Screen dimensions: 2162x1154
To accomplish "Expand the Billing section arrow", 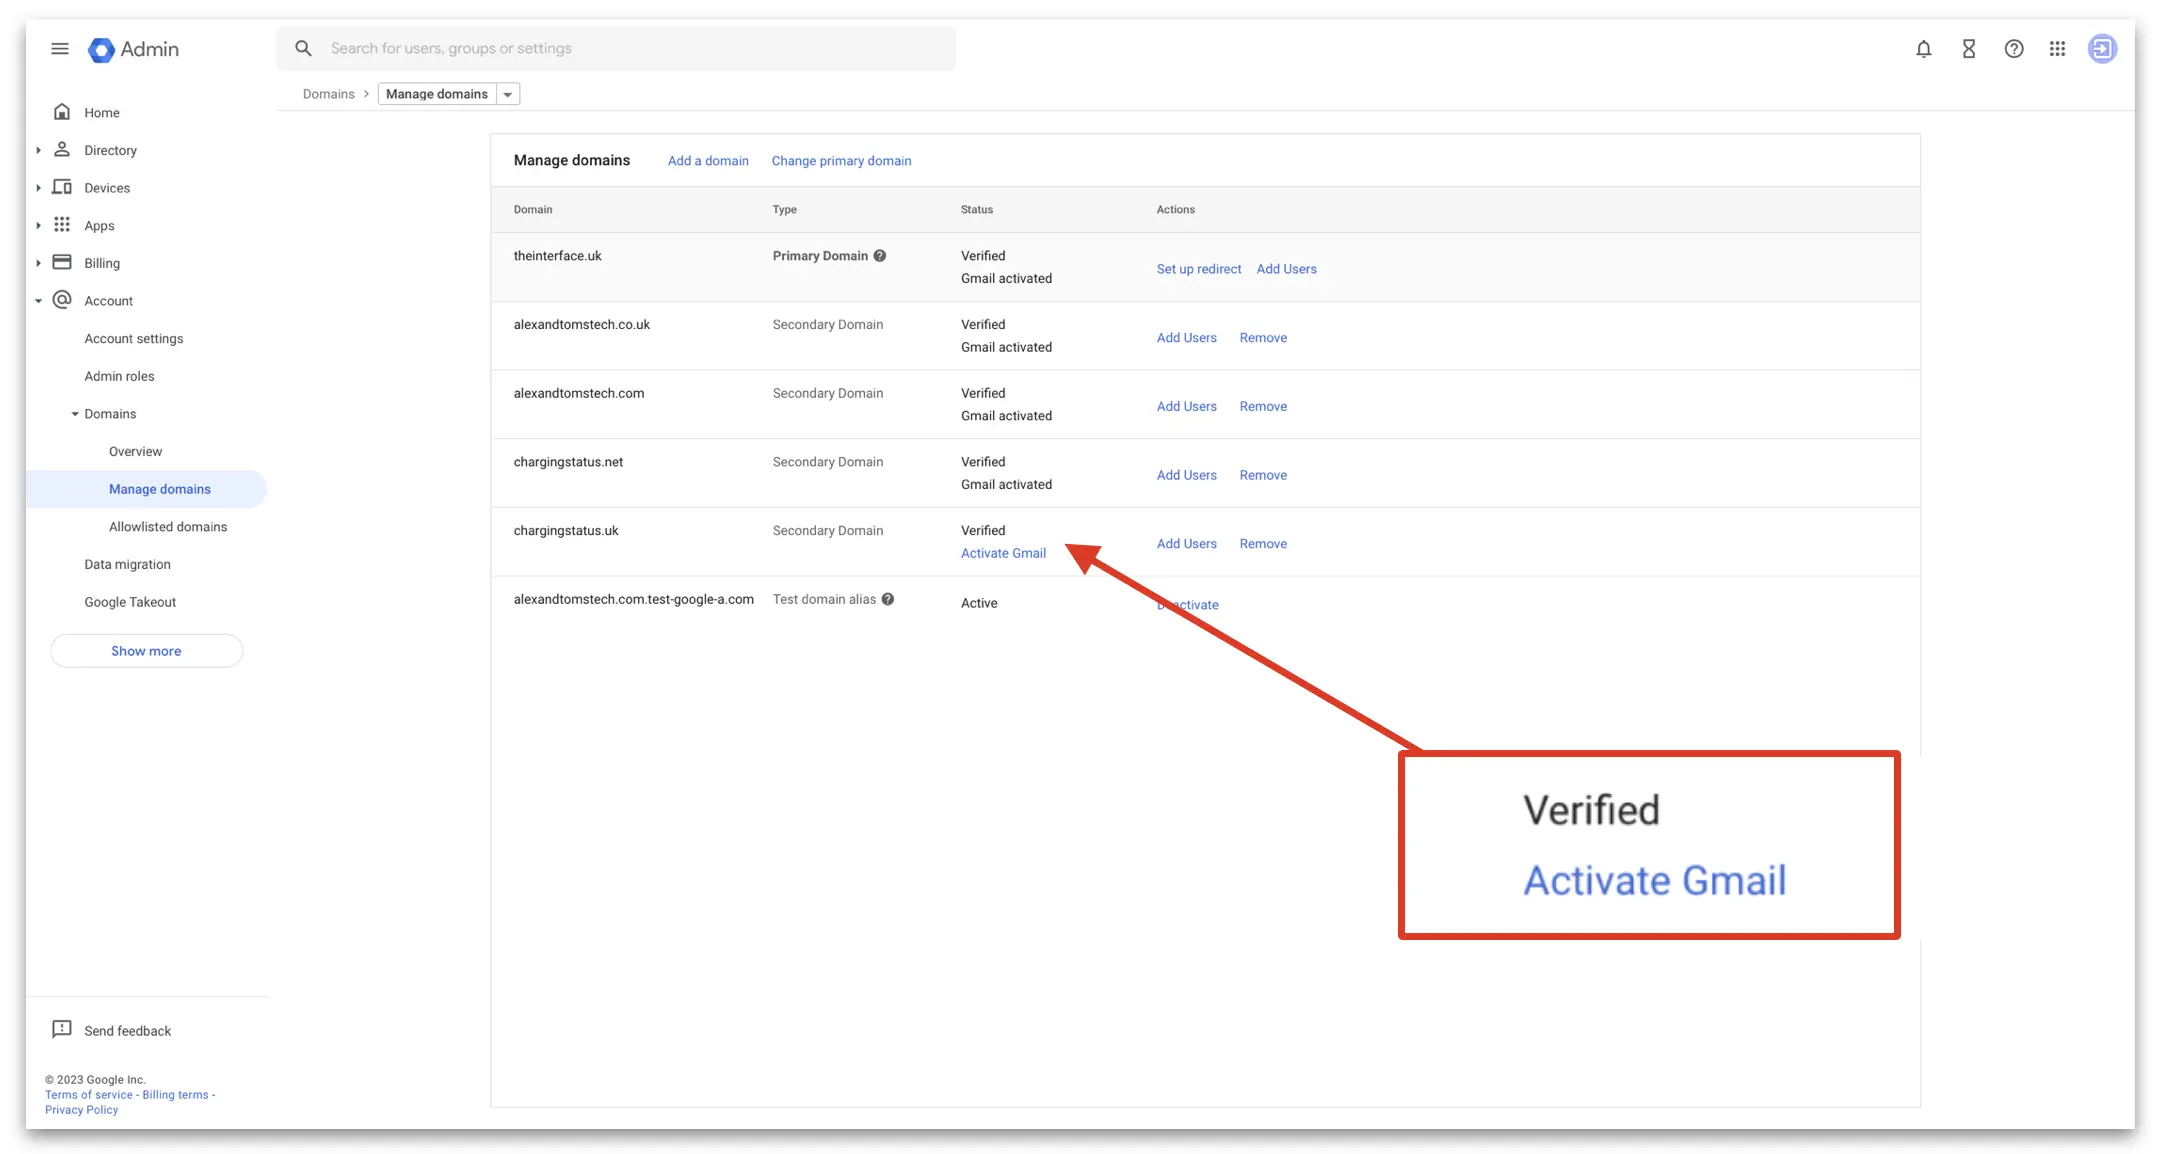I will point(38,263).
